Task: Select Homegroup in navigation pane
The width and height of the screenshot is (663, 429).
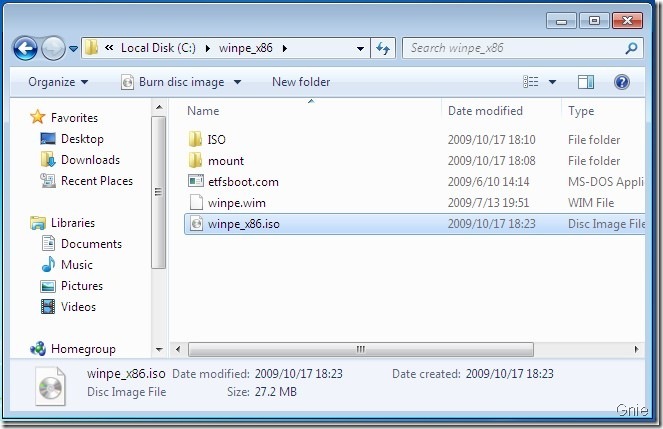Action: coord(83,349)
